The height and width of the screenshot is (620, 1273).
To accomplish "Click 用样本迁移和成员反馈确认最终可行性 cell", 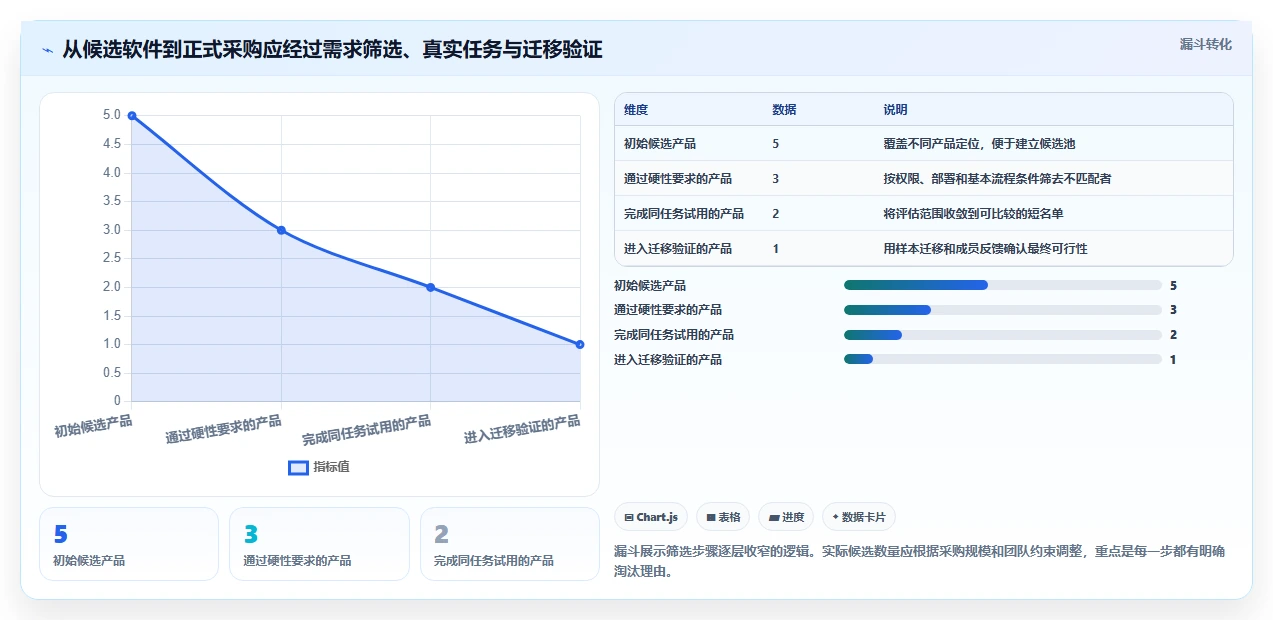I will tap(985, 249).
